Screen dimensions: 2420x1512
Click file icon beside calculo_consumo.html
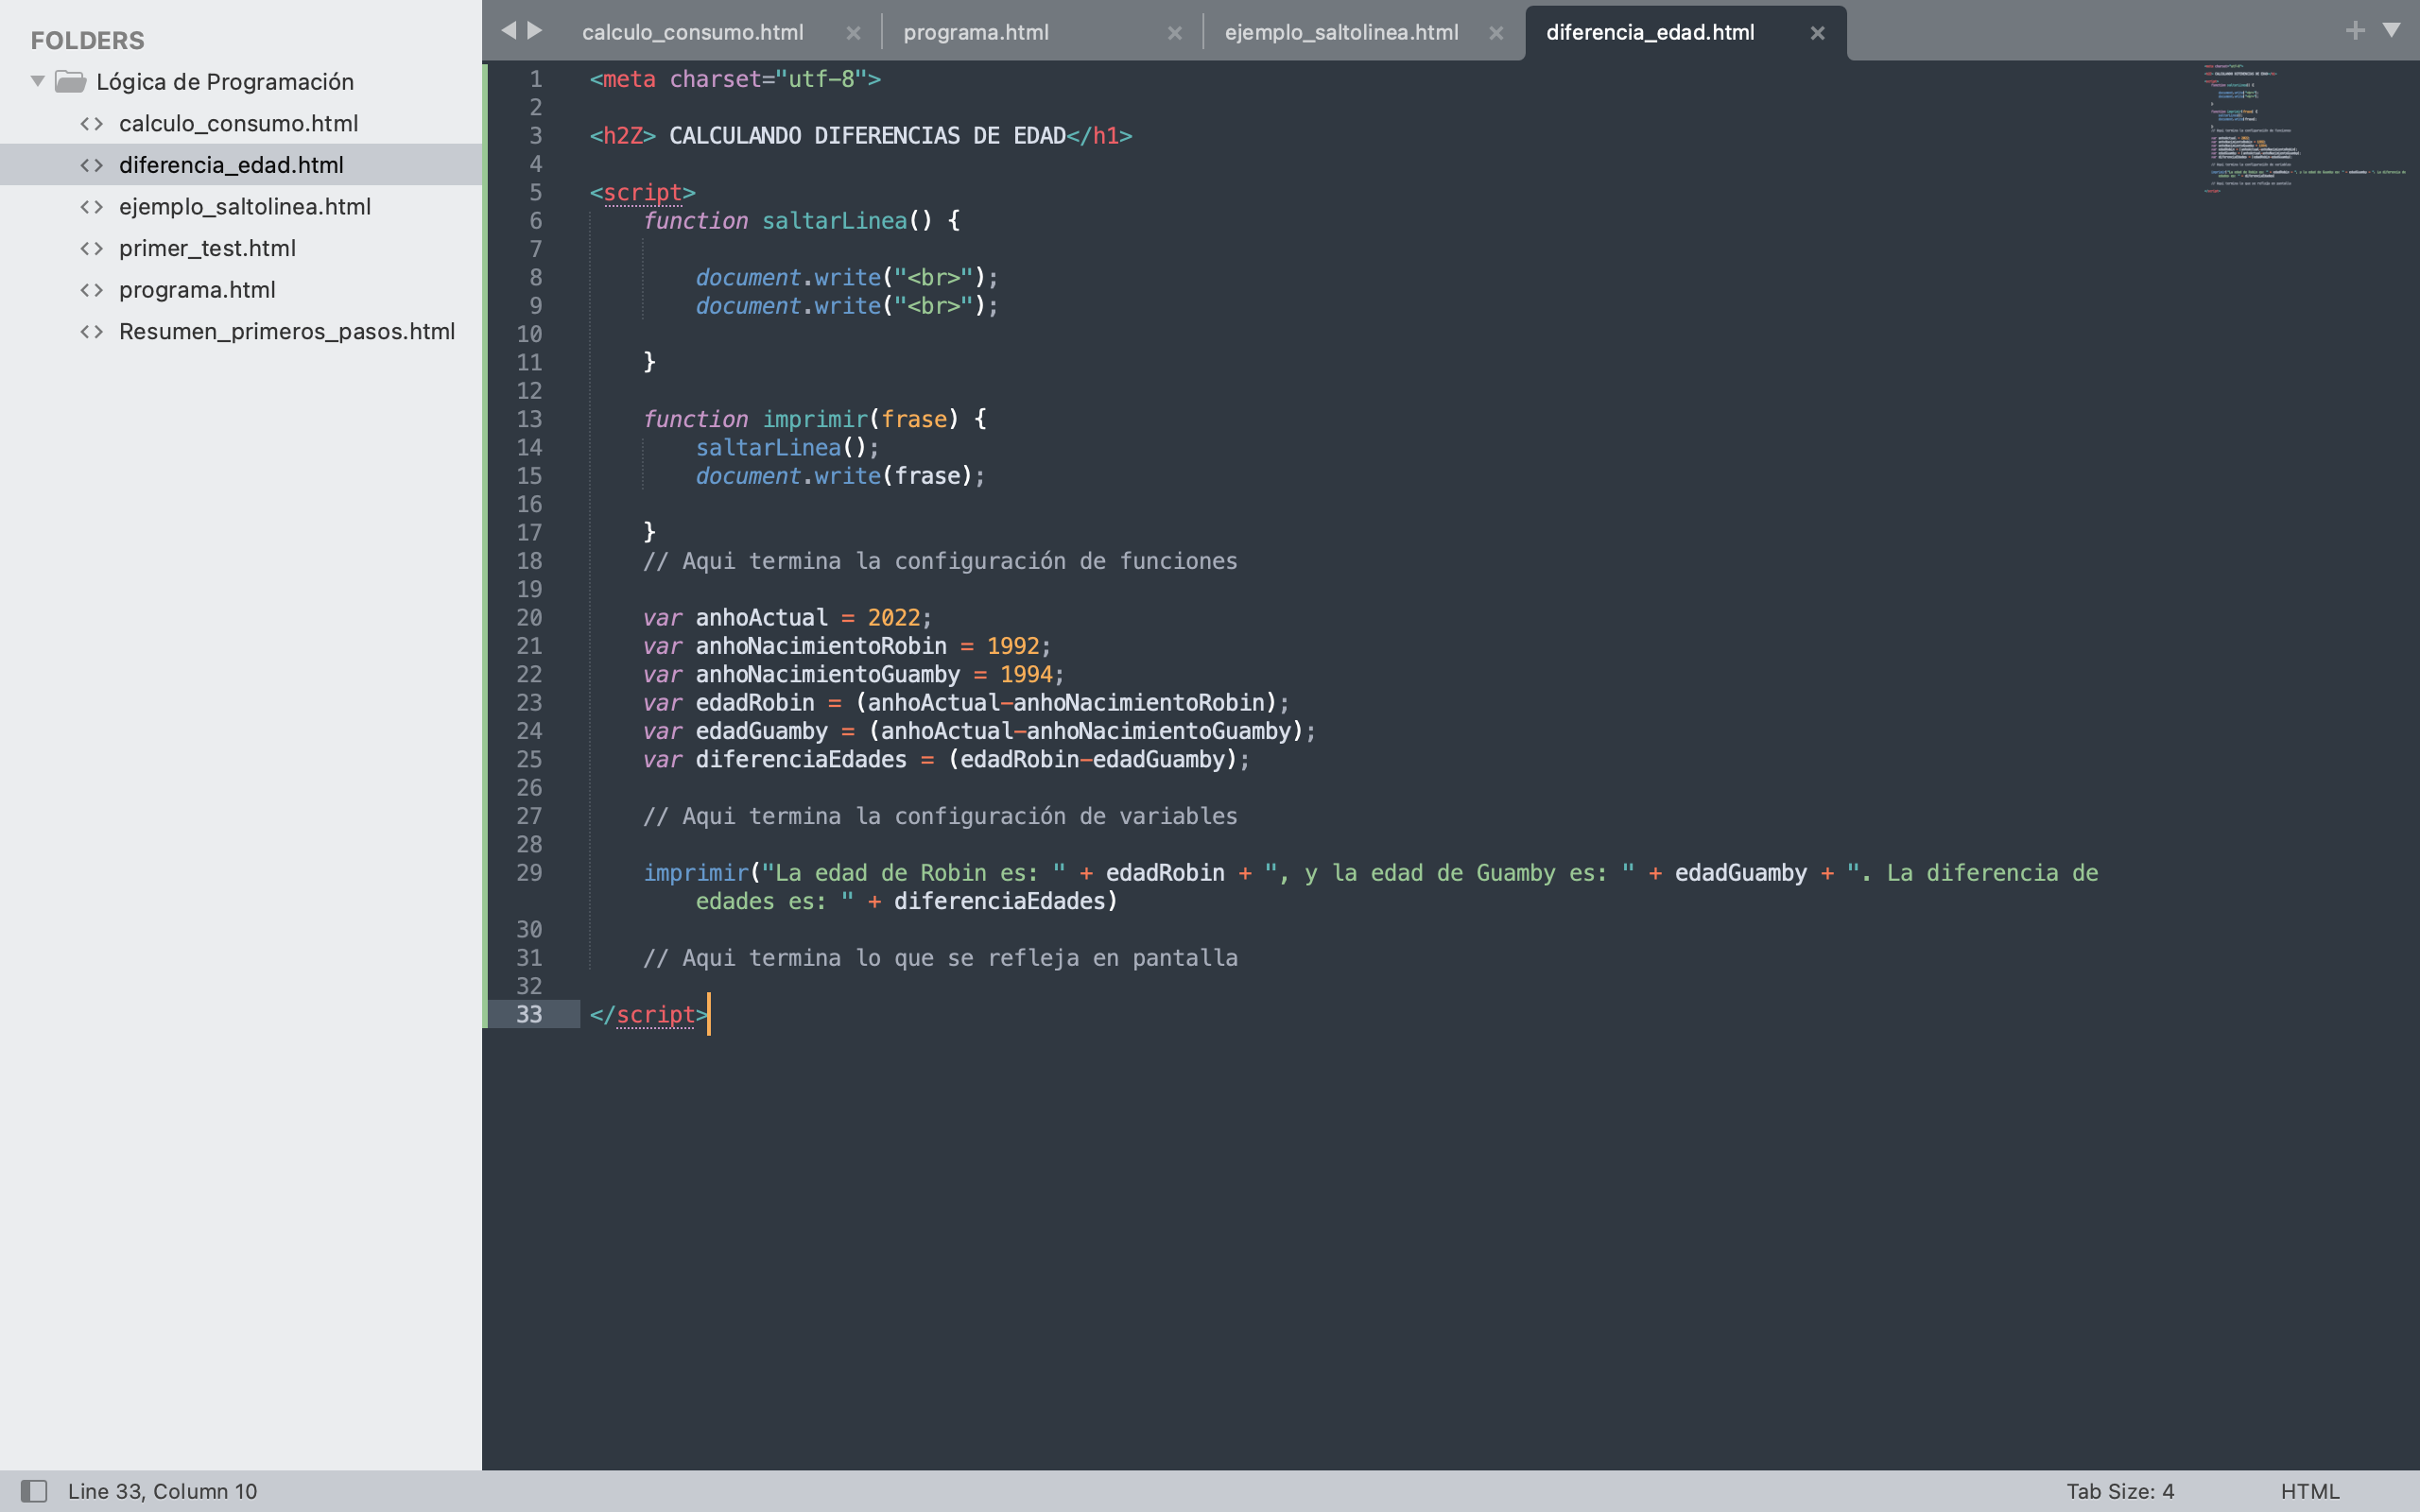[x=92, y=123]
